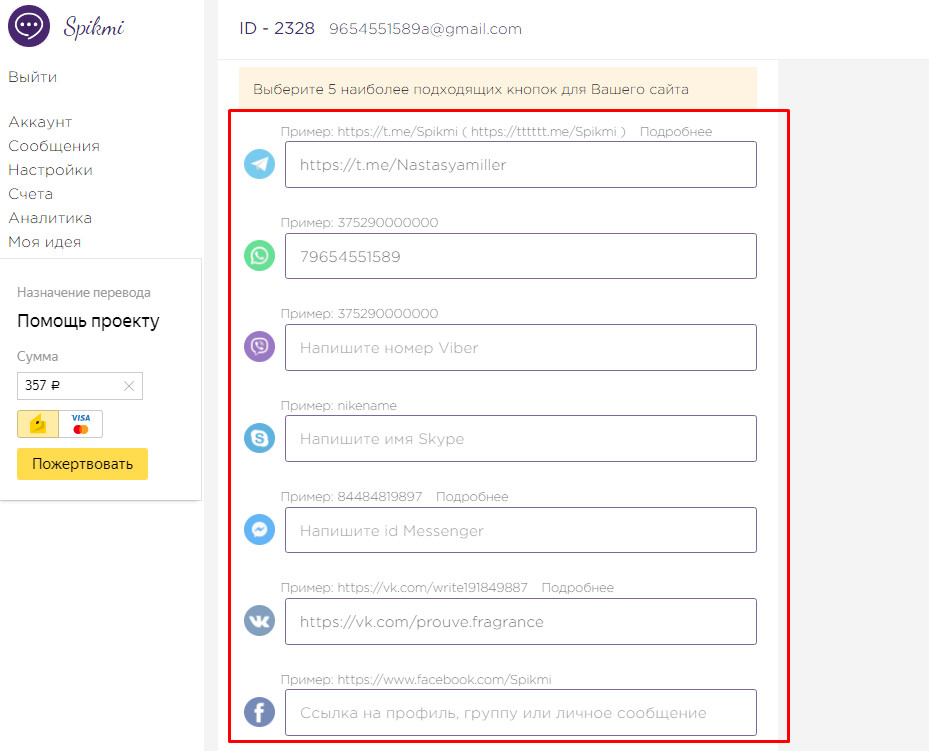Click the Skype icon
The width and height of the screenshot is (929, 751).
coord(260,438)
